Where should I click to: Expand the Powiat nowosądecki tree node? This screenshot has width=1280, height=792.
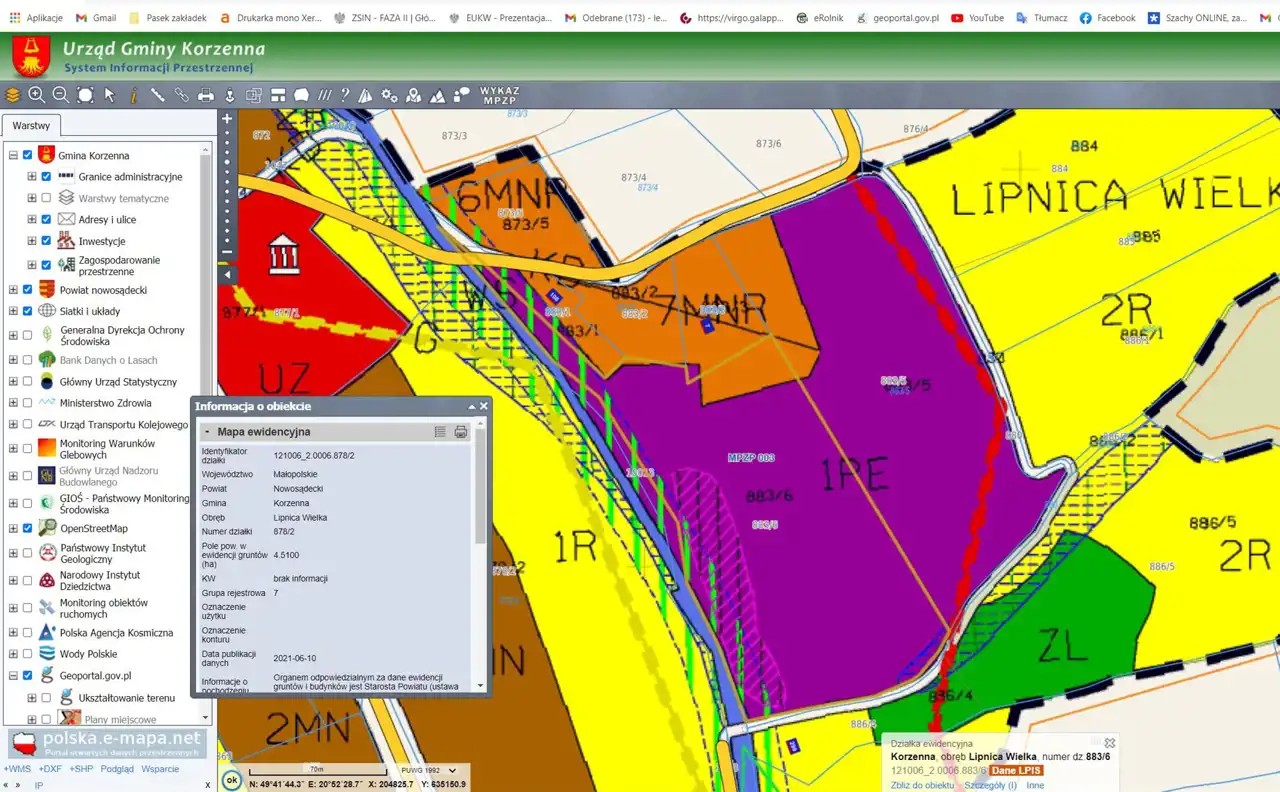click(x=13, y=290)
